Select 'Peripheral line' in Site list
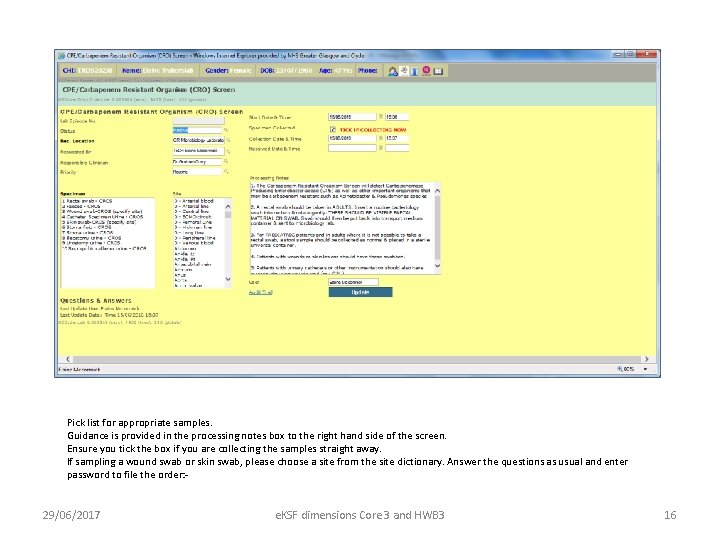 [x=195, y=238]
